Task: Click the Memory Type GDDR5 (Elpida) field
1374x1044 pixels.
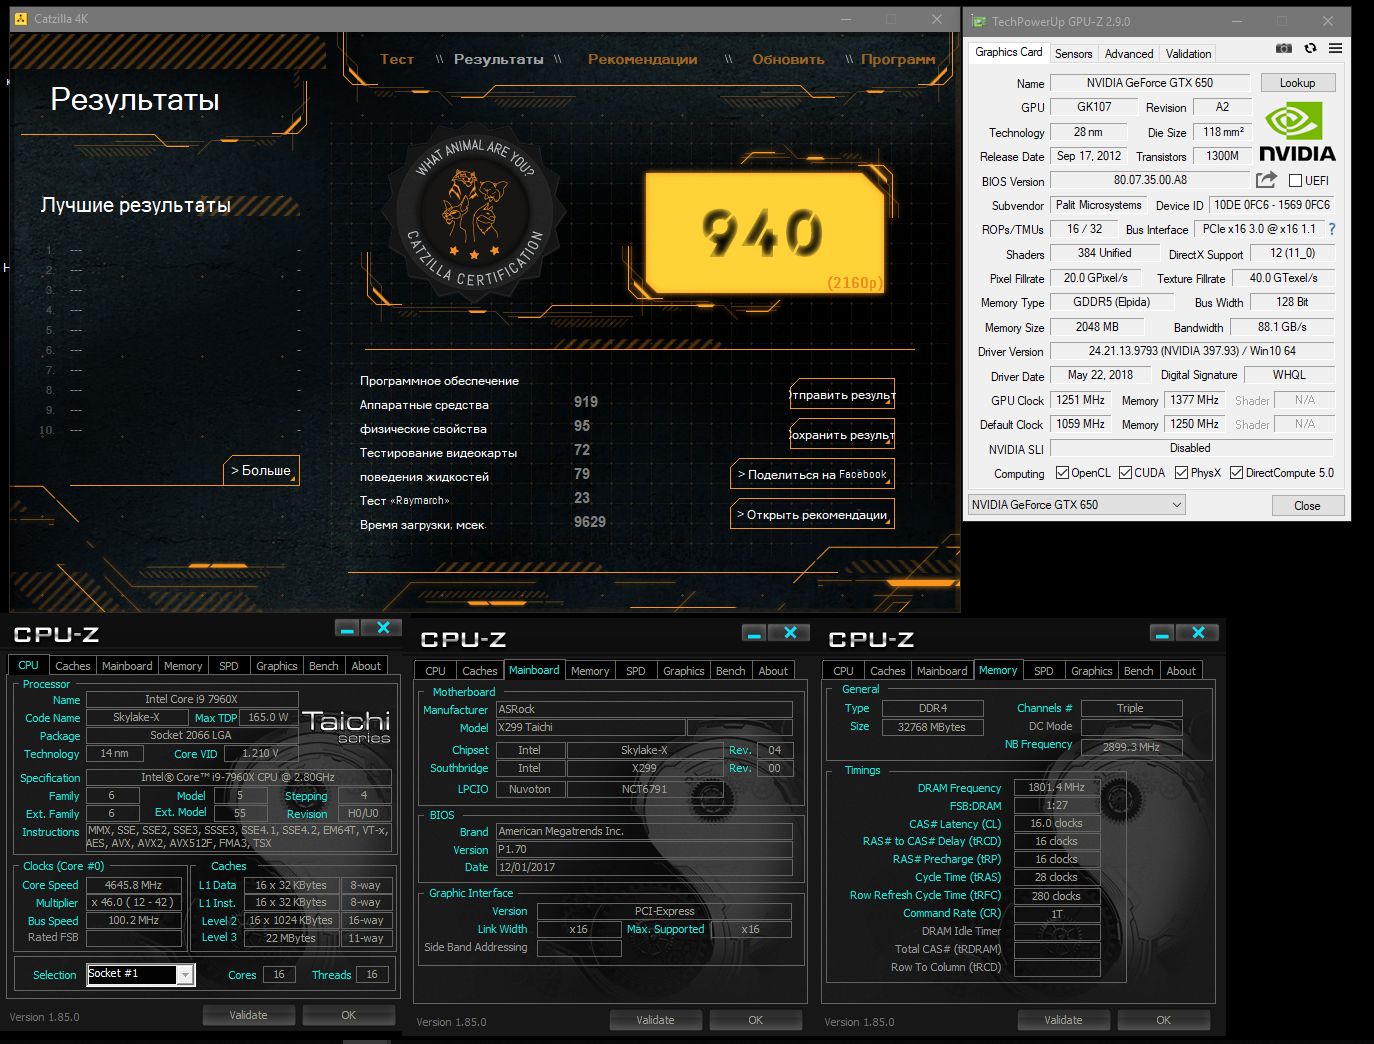Action: pyautogui.click(x=1112, y=302)
